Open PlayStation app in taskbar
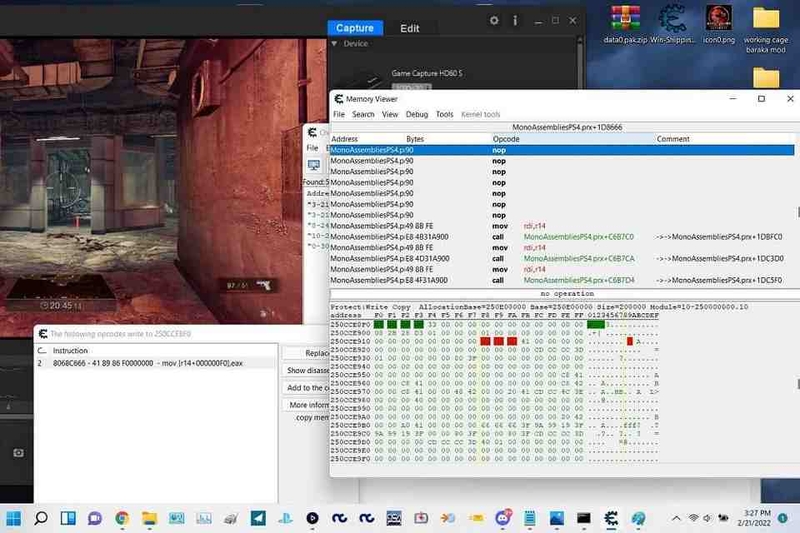 [285, 519]
